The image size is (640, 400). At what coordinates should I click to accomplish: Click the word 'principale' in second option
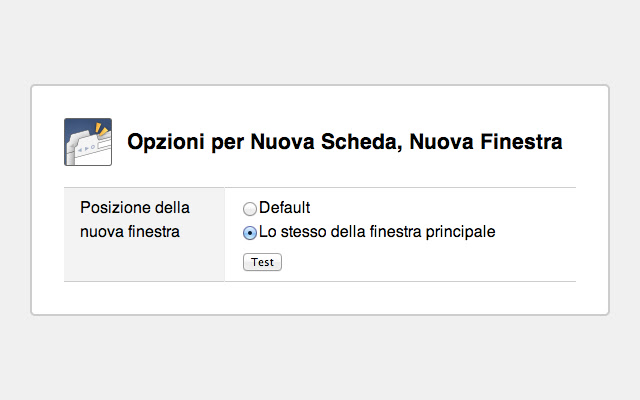[x=461, y=232]
